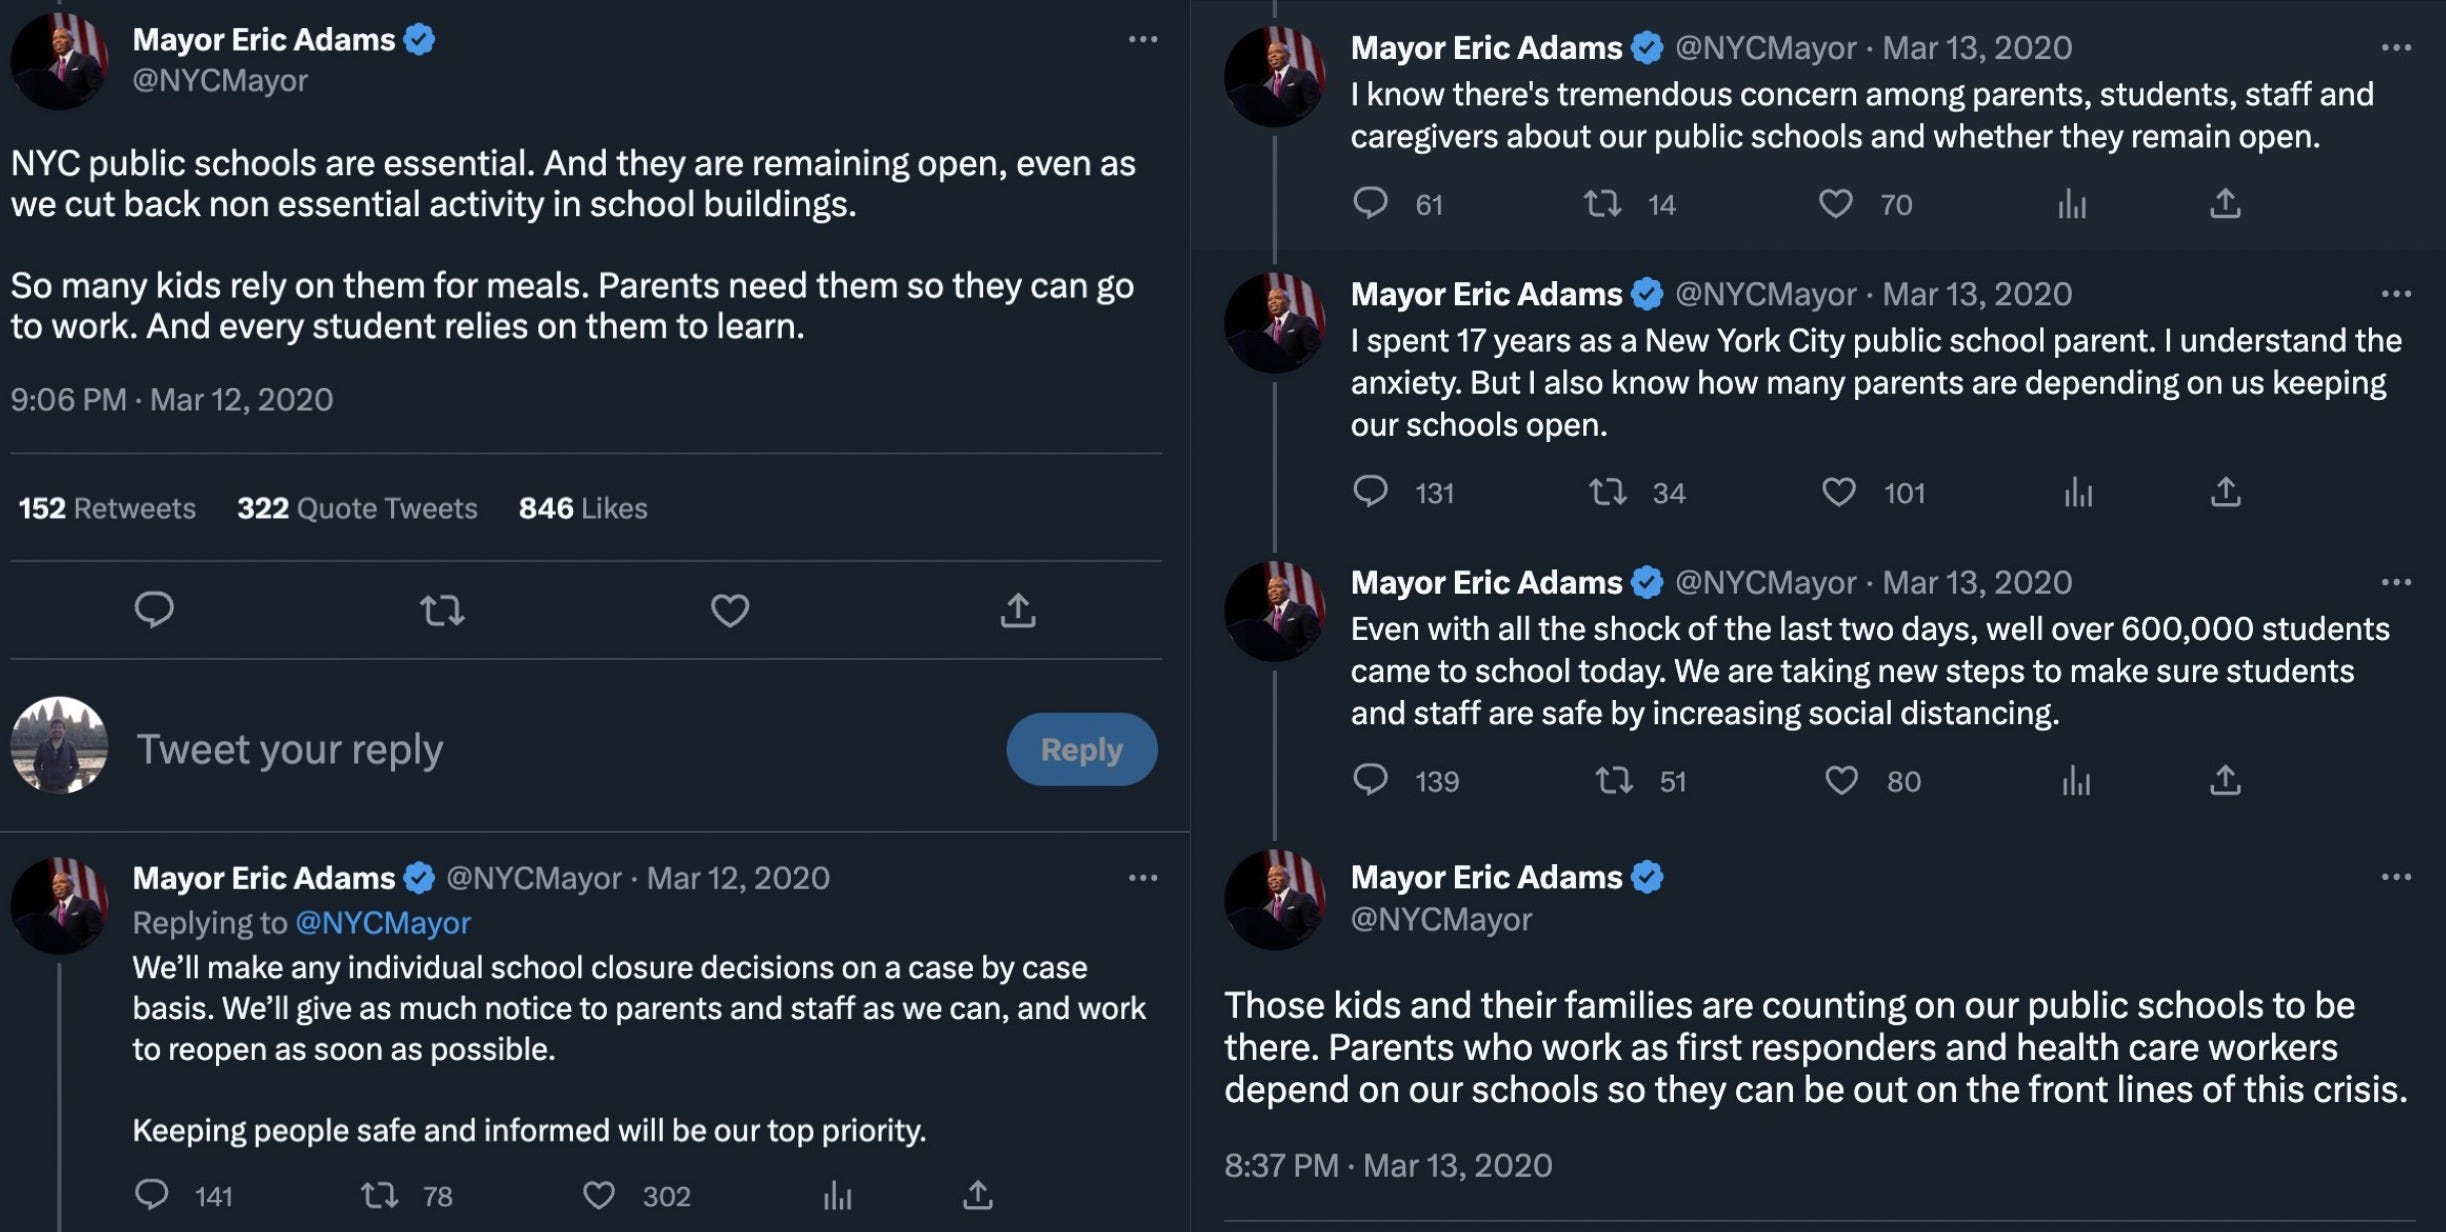Screen dimensions: 2446x1232
Task: Share the 'case by case basis' reply tweet
Action: [x=977, y=1195]
